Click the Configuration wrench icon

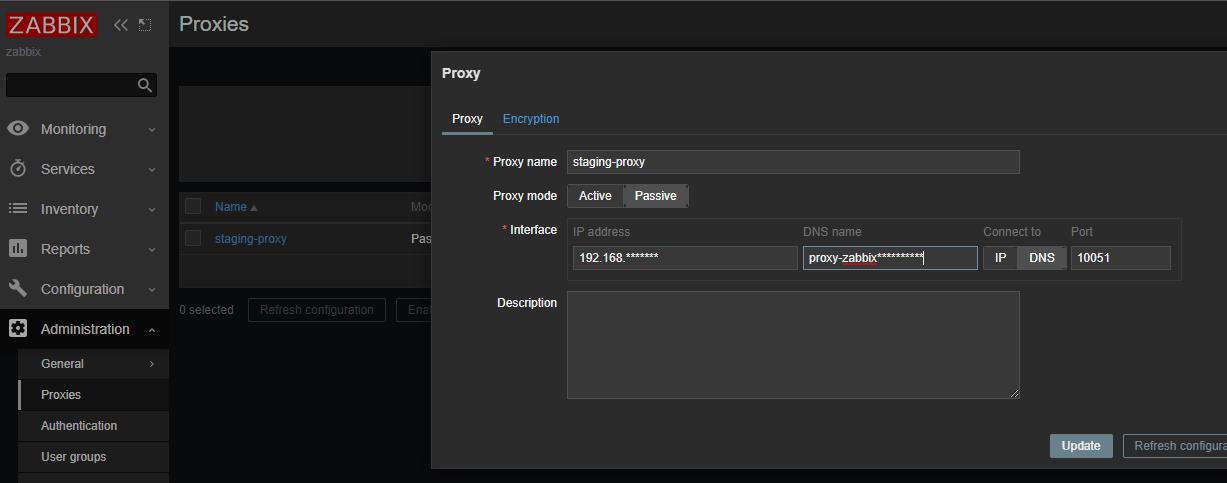(x=18, y=288)
